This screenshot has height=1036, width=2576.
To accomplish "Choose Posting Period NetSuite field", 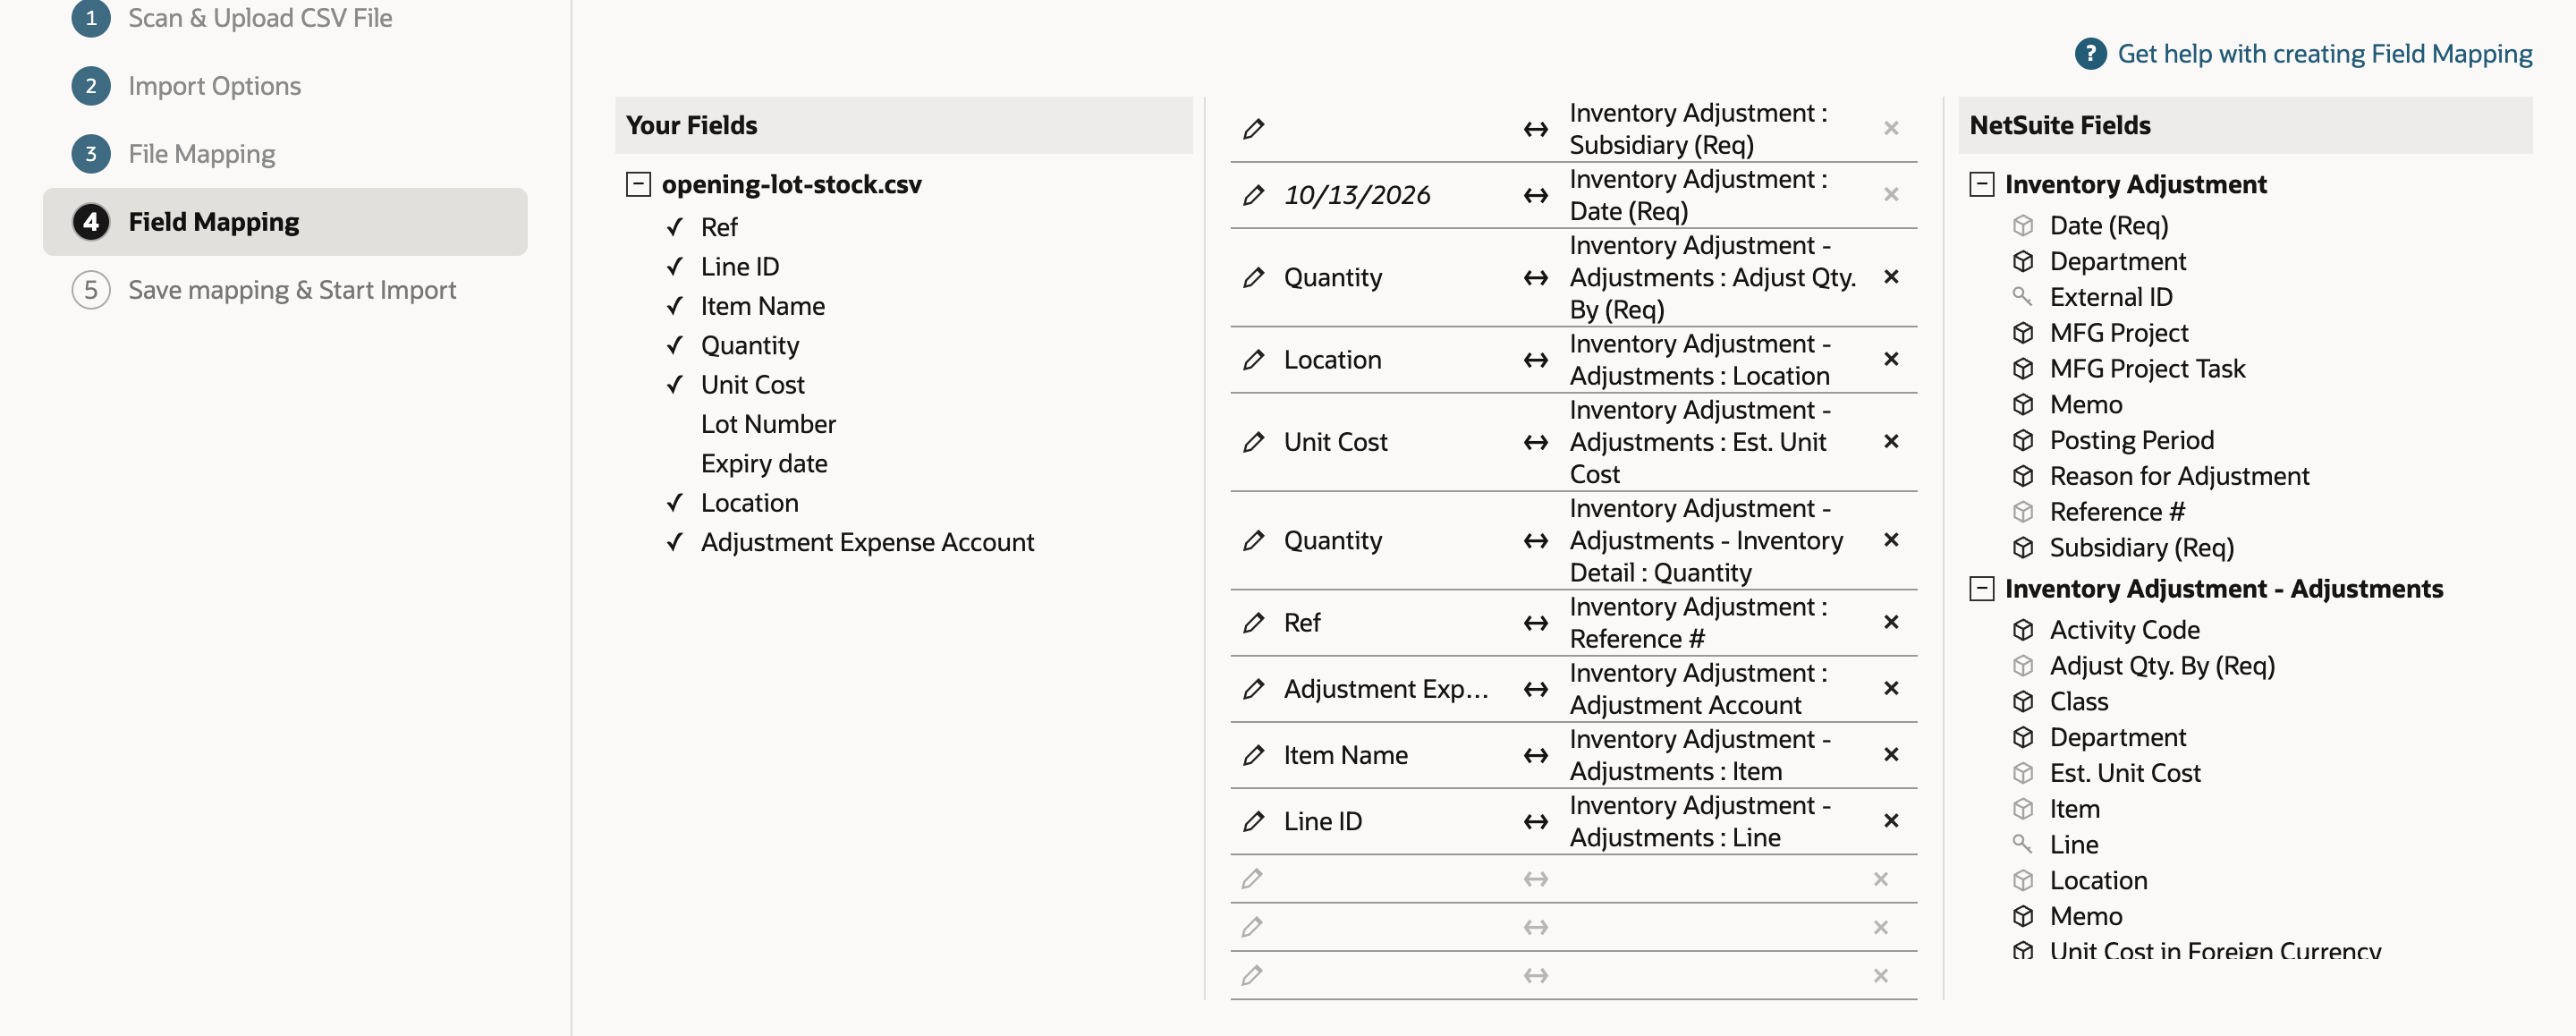I will 2131,440.
